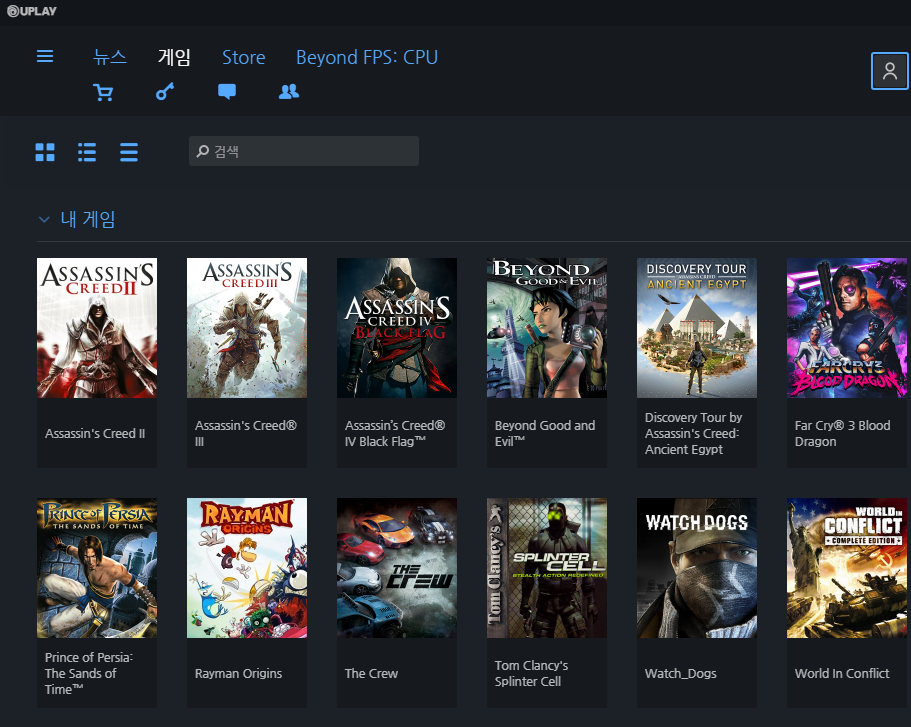
Task: Click the 검색 search field
Action: click(x=304, y=151)
